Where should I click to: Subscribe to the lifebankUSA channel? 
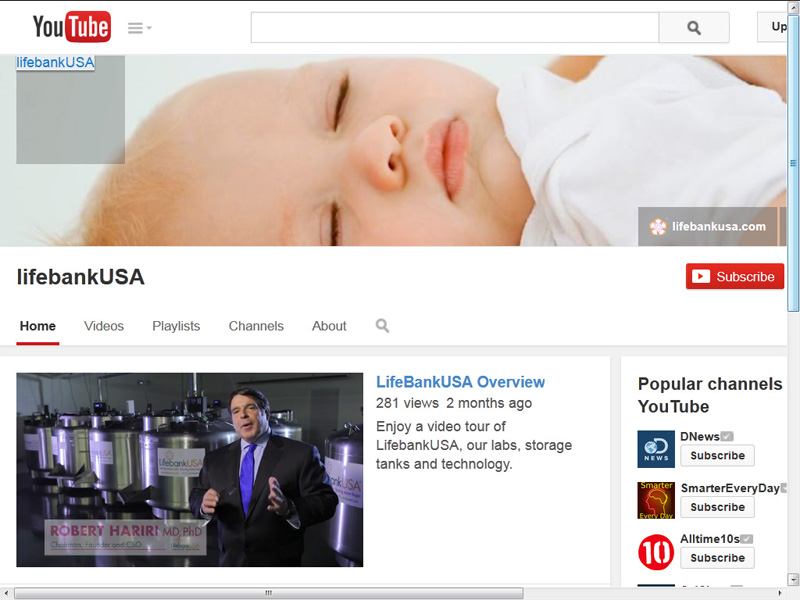734,277
